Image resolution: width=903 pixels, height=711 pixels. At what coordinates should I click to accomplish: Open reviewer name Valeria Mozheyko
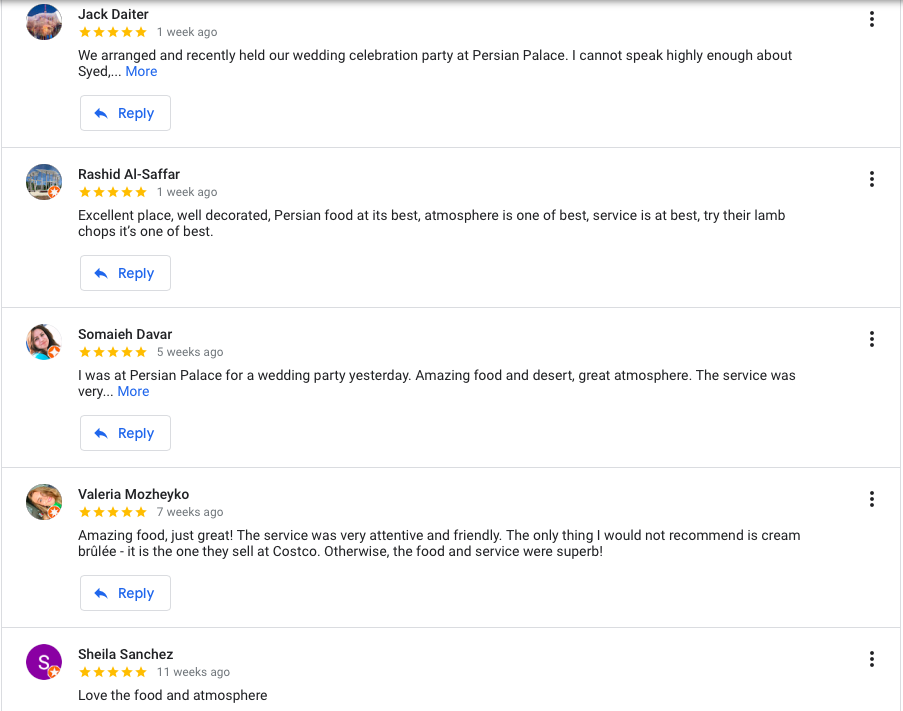(x=133, y=494)
